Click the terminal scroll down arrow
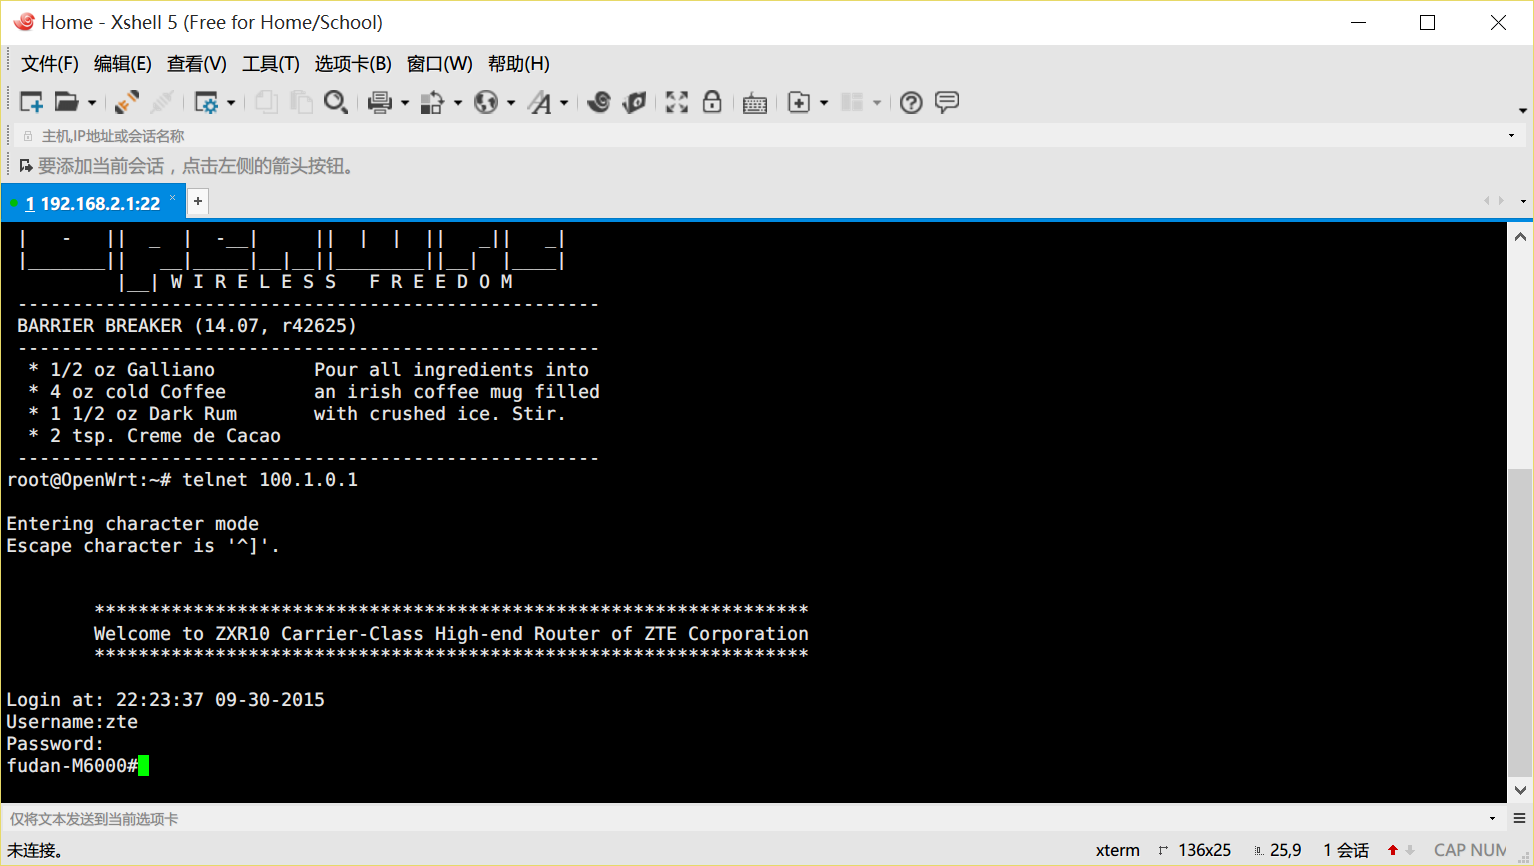This screenshot has height=866, width=1534. pos(1520,790)
